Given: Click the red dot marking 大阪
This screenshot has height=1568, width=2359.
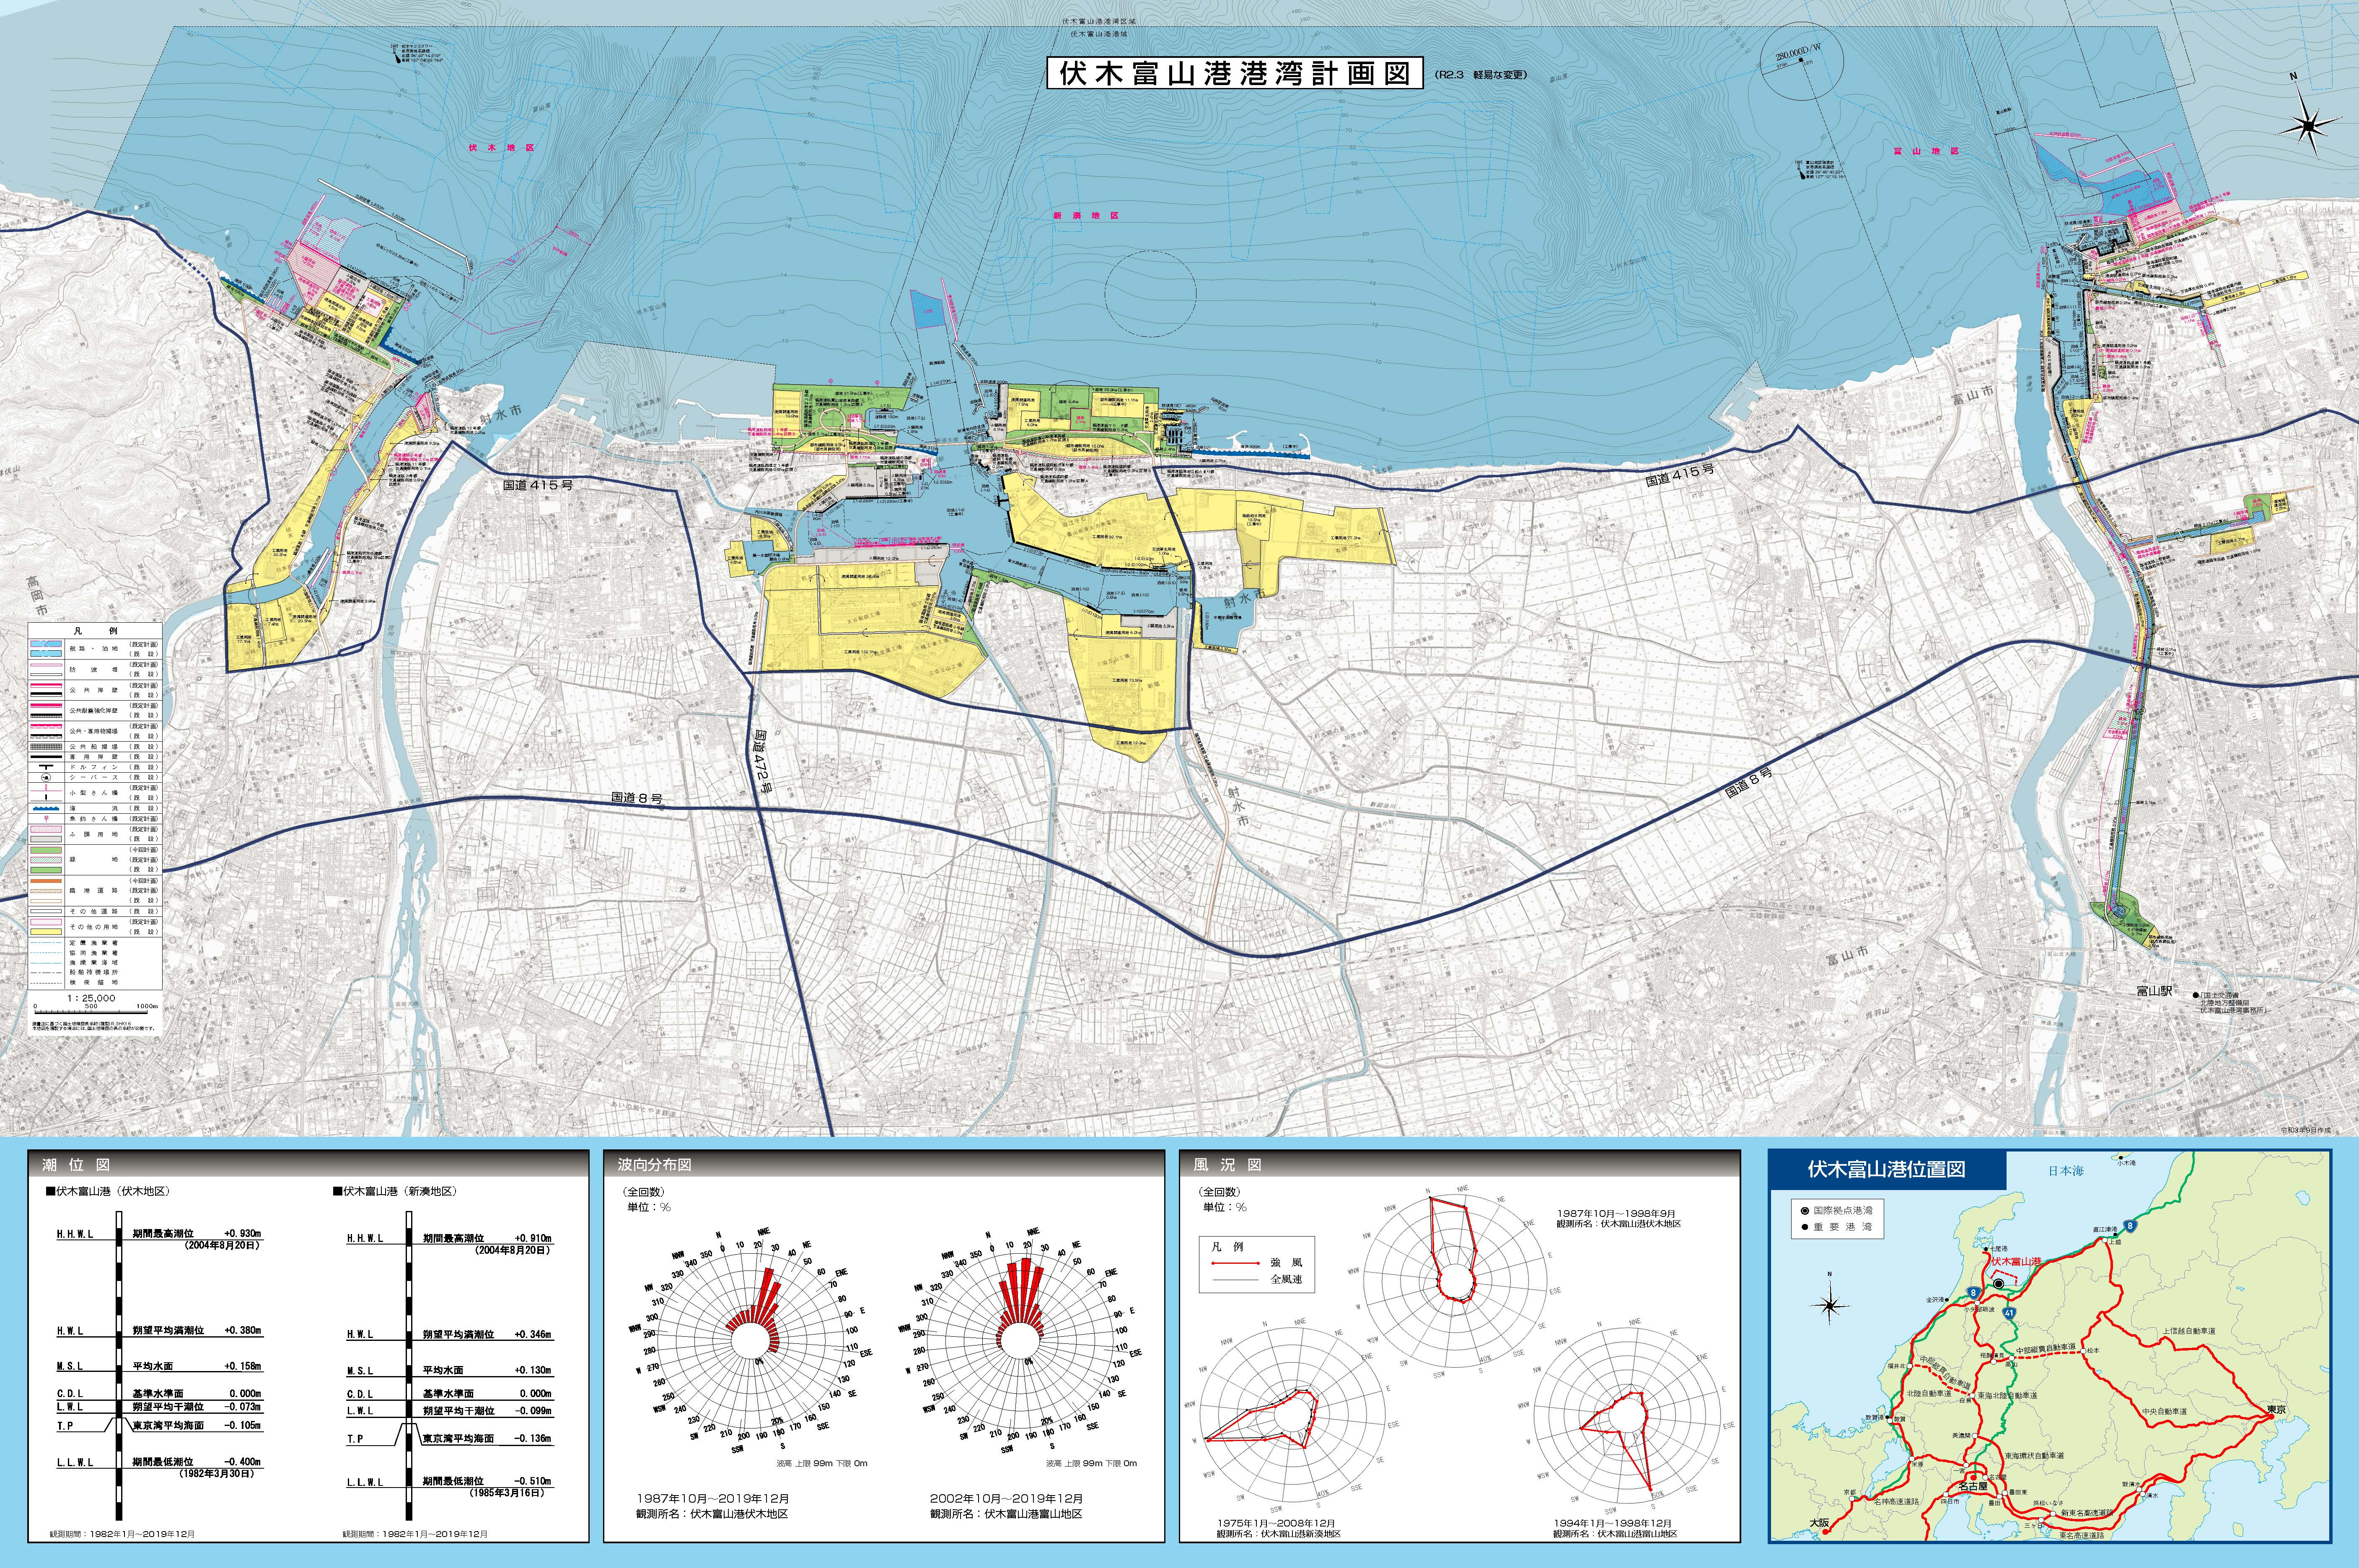Looking at the screenshot, I should tap(1825, 1532).
